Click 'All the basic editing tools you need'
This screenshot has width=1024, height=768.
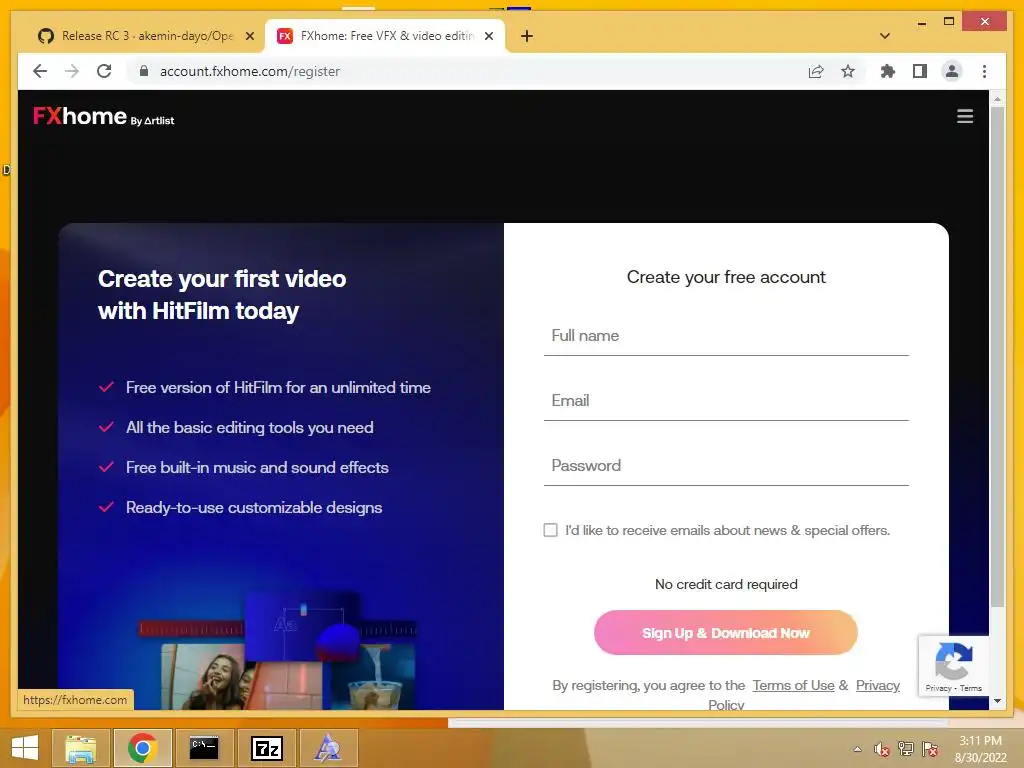pyautogui.click(x=249, y=427)
